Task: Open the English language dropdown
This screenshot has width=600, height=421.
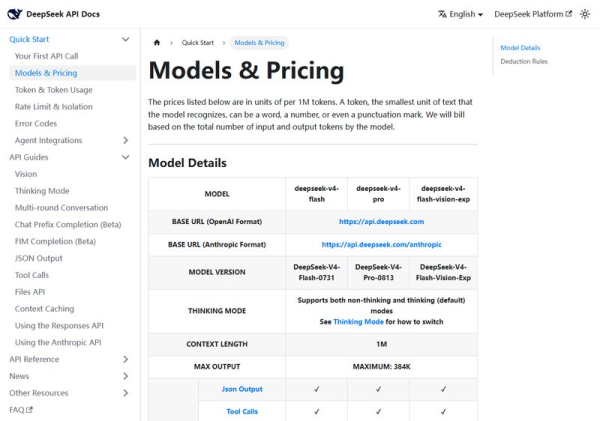Action: click(461, 14)
